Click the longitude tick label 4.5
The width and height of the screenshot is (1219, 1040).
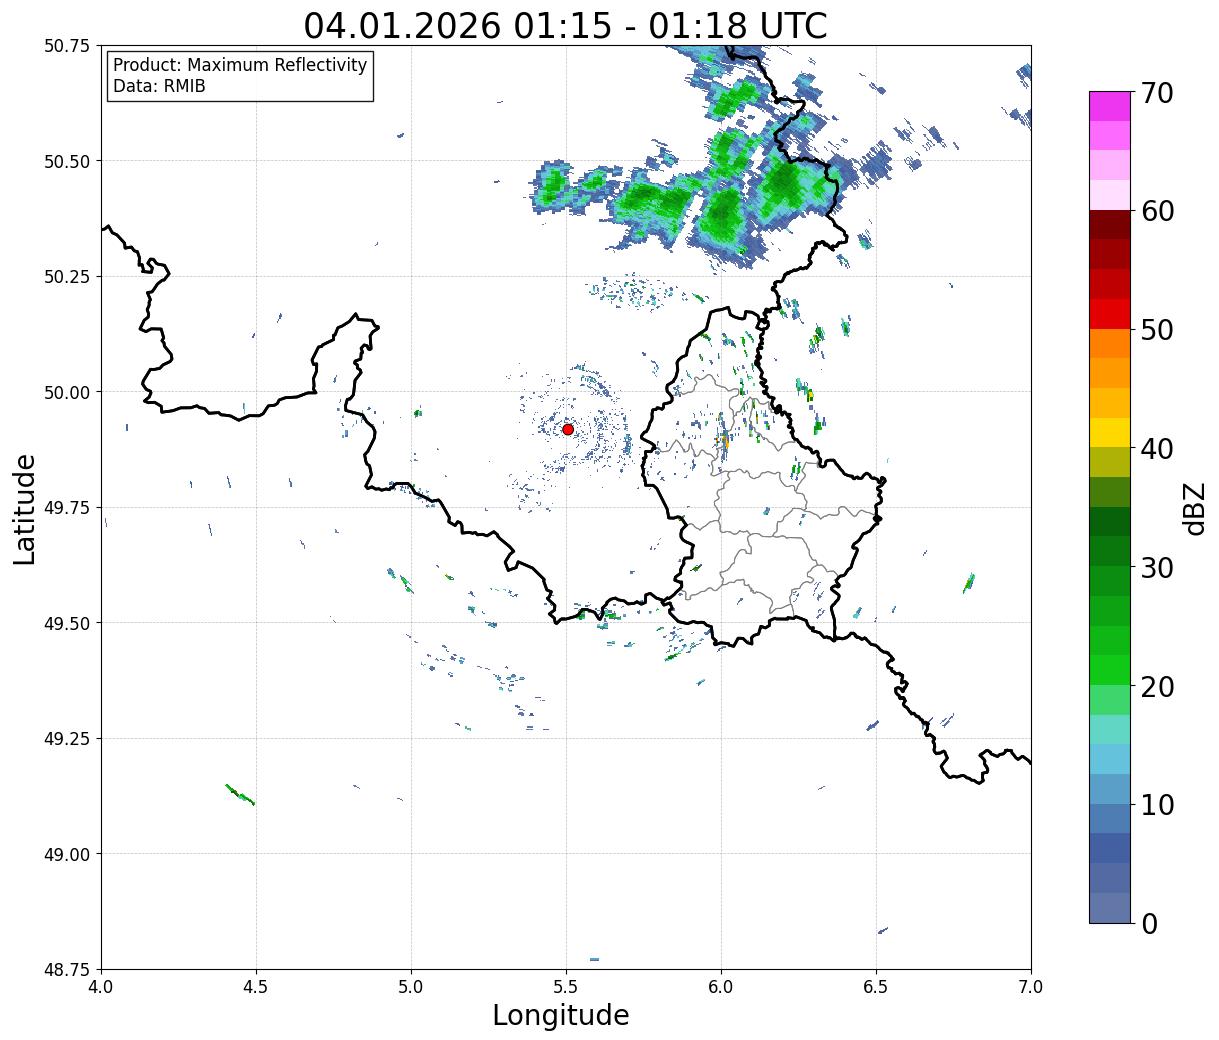[256, 987]
